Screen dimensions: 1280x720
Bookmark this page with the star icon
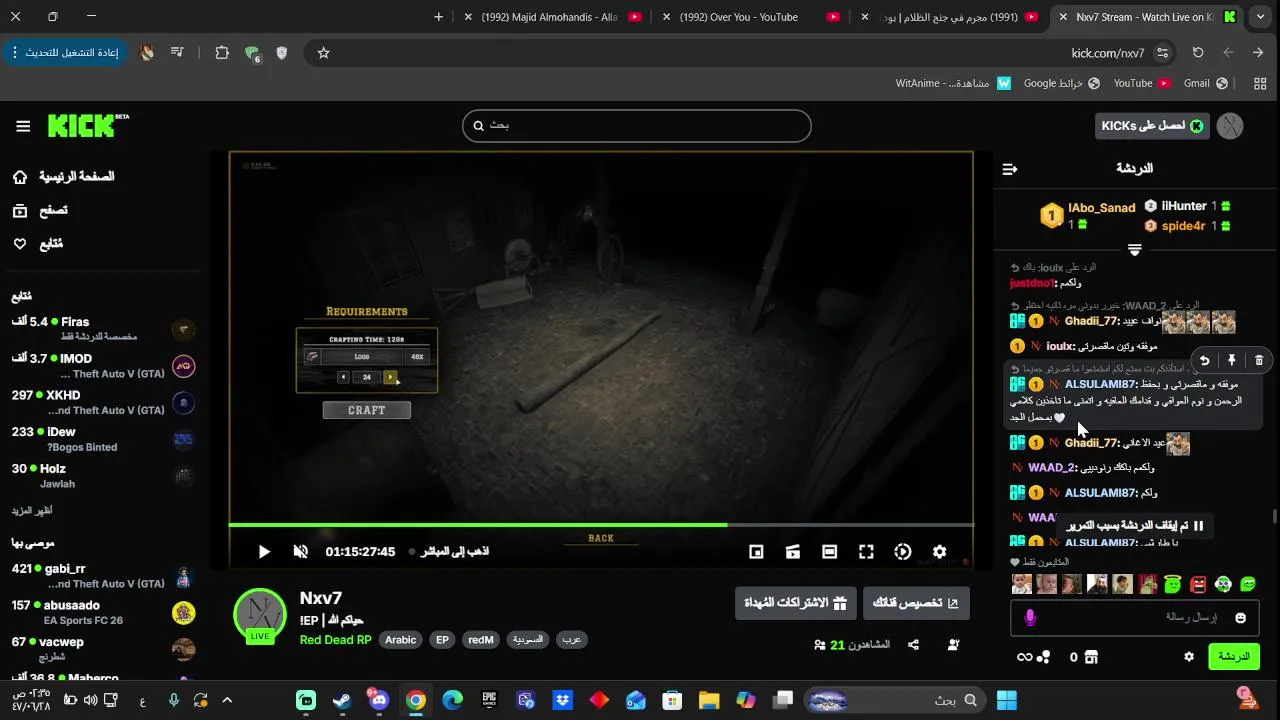click(x=323, y=53)
